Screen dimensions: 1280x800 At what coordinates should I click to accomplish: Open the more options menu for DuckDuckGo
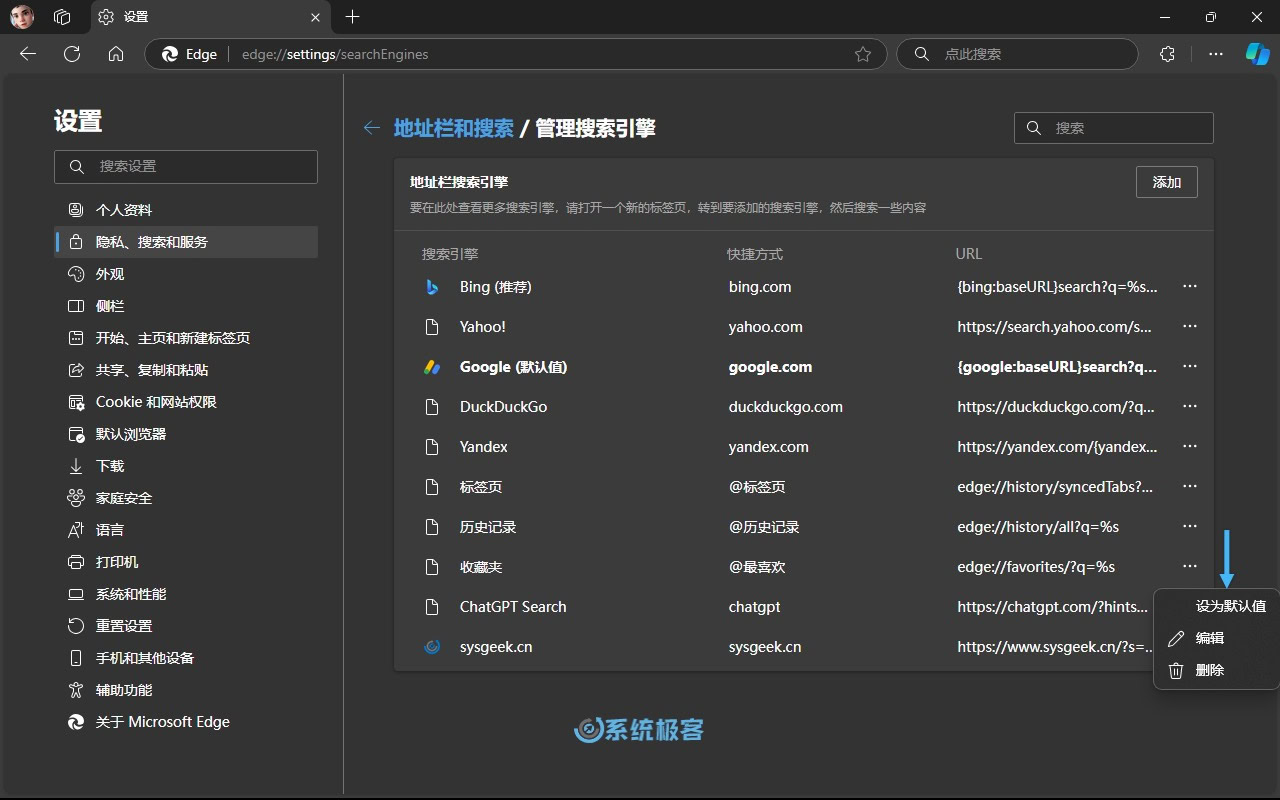[x=1190, y=407]
